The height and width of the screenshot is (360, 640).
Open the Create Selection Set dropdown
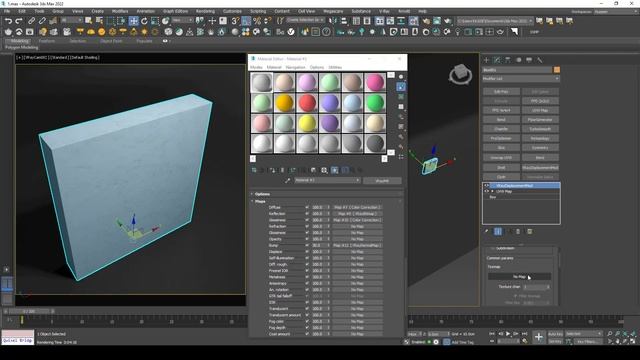[x=306, y=20]
